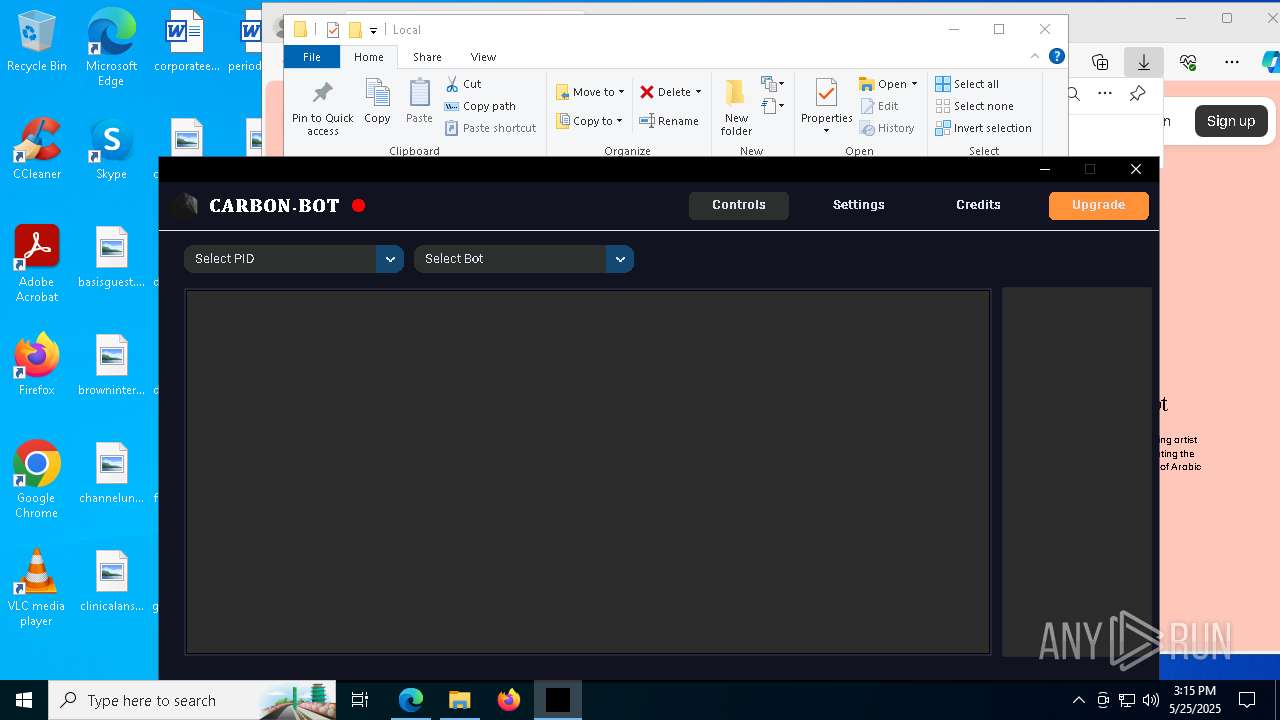Click the Edge collections icon
The height and width of the screenshot is (720, 1280).
(1100, 62)
